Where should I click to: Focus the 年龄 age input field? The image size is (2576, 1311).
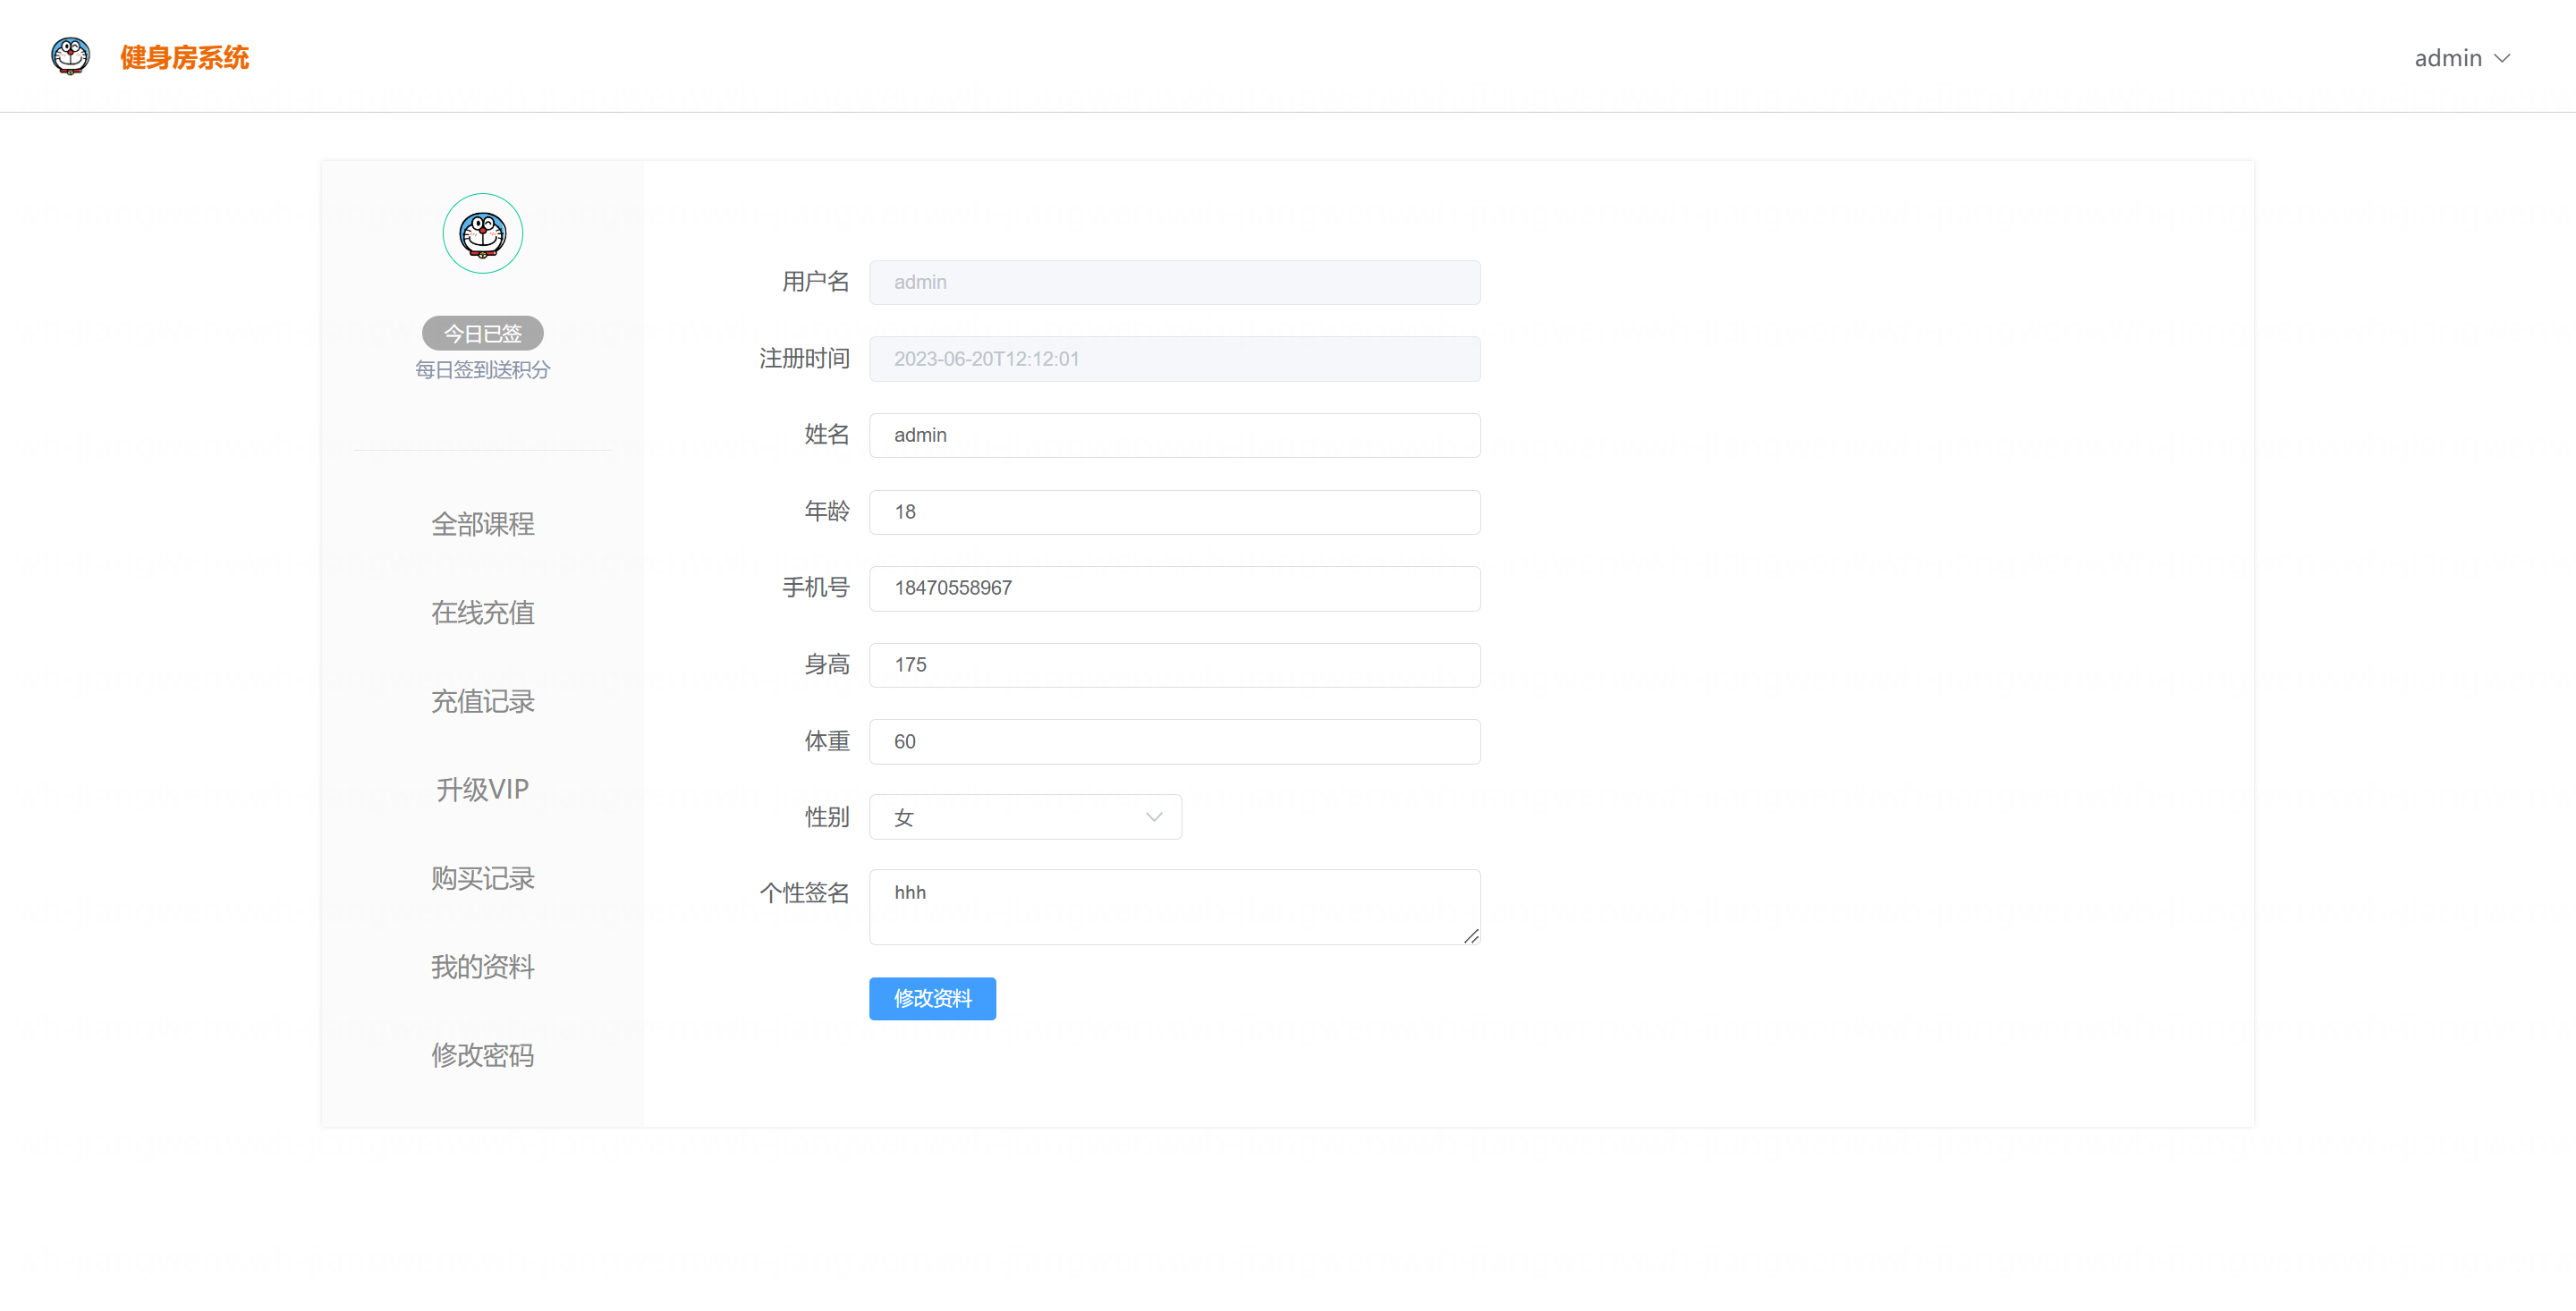pyautogui.click(x=1174, y=512)
